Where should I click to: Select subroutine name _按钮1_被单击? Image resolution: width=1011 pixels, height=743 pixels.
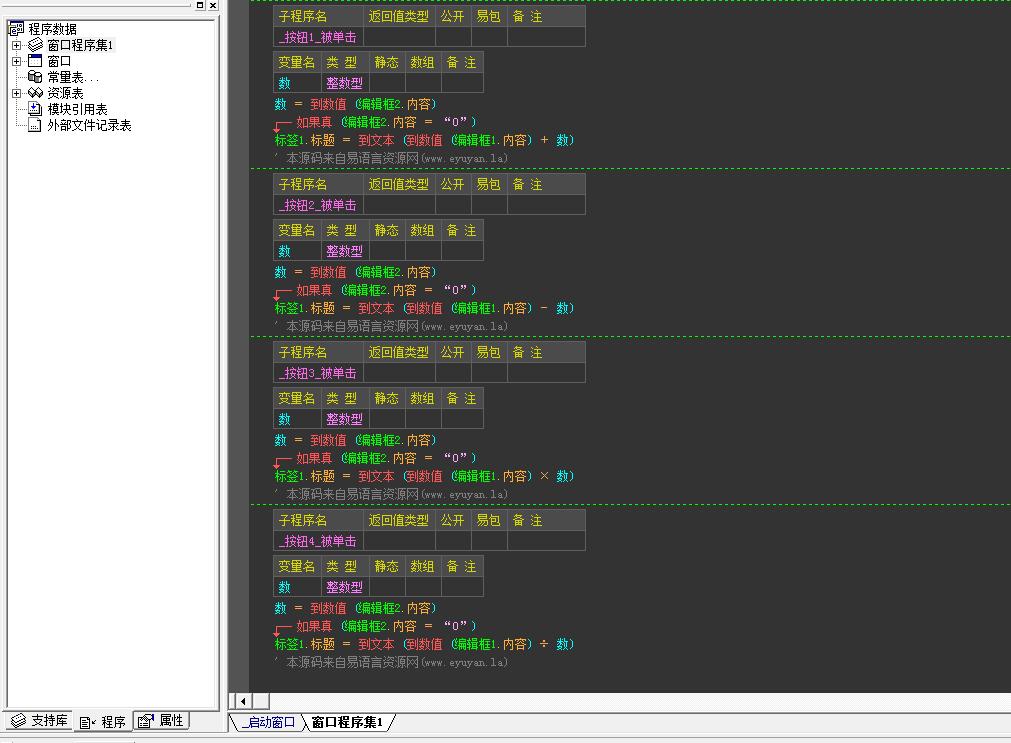point(318,37)
